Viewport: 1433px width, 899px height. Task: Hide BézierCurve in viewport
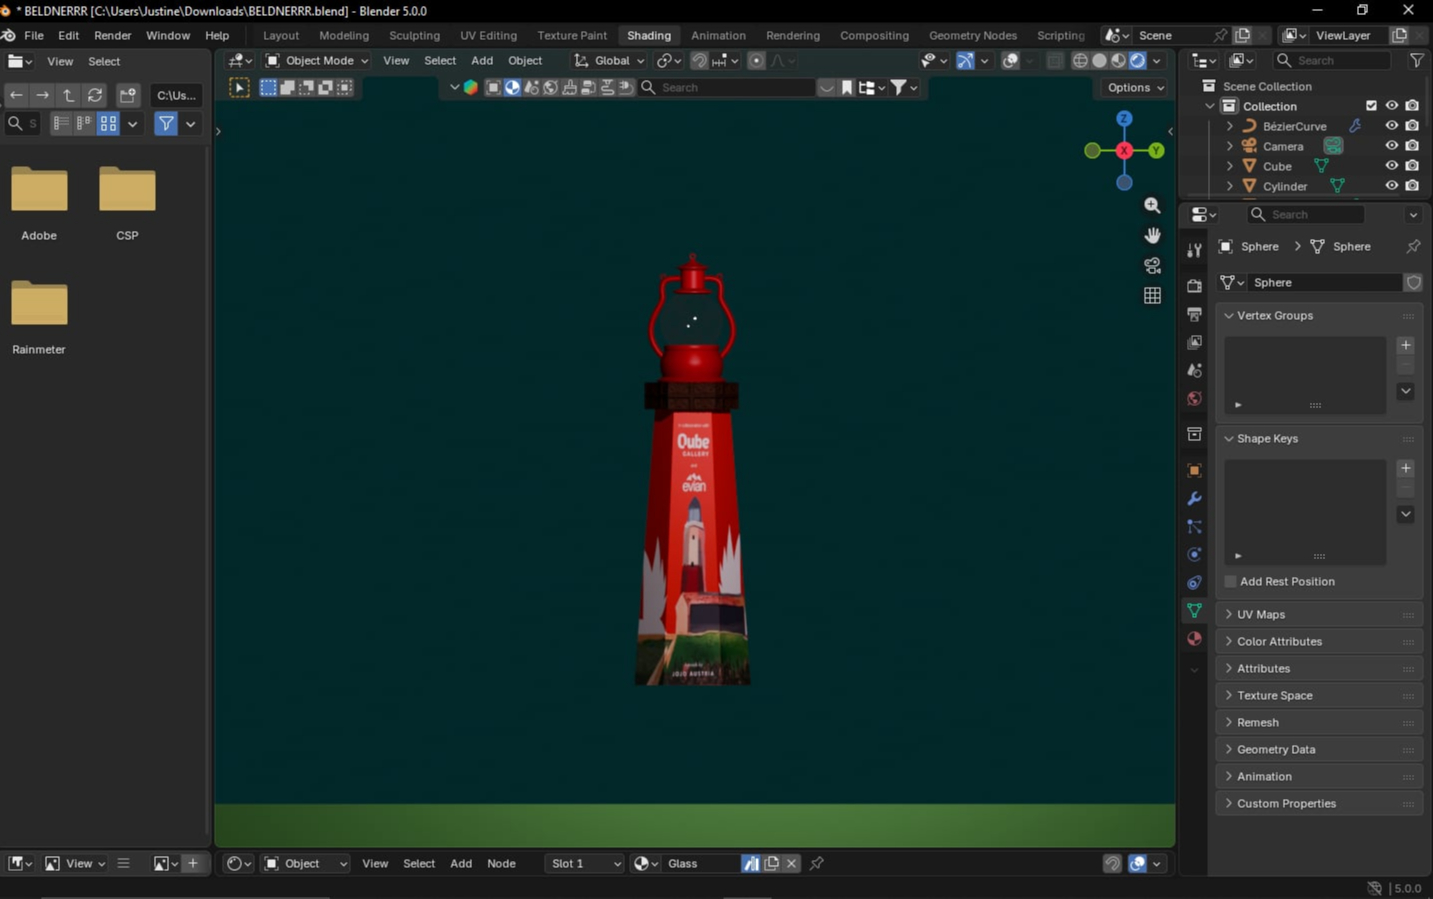tap(1391, 126)
